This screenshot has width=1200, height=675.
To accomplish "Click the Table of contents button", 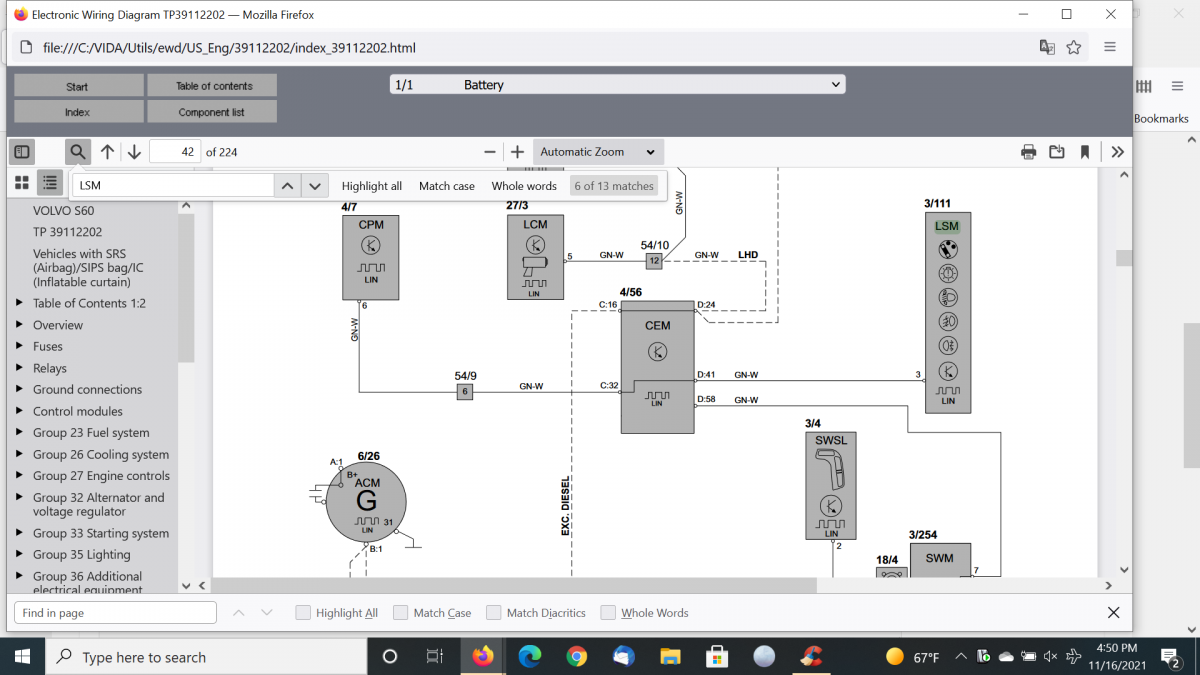I will pos(213,86).
